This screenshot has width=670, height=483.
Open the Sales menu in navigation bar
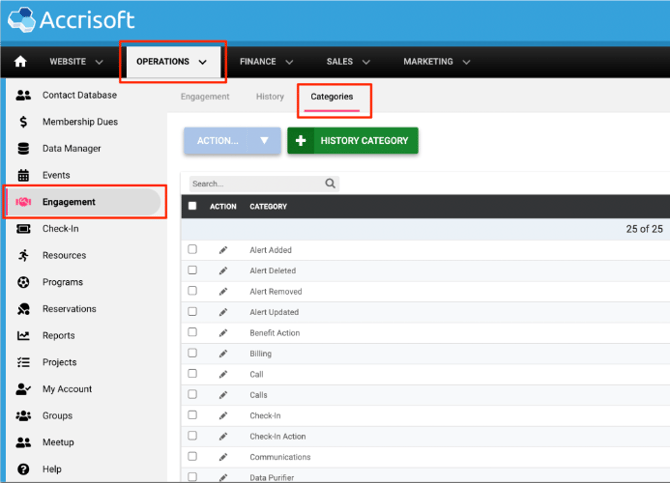tap(348, 62)
